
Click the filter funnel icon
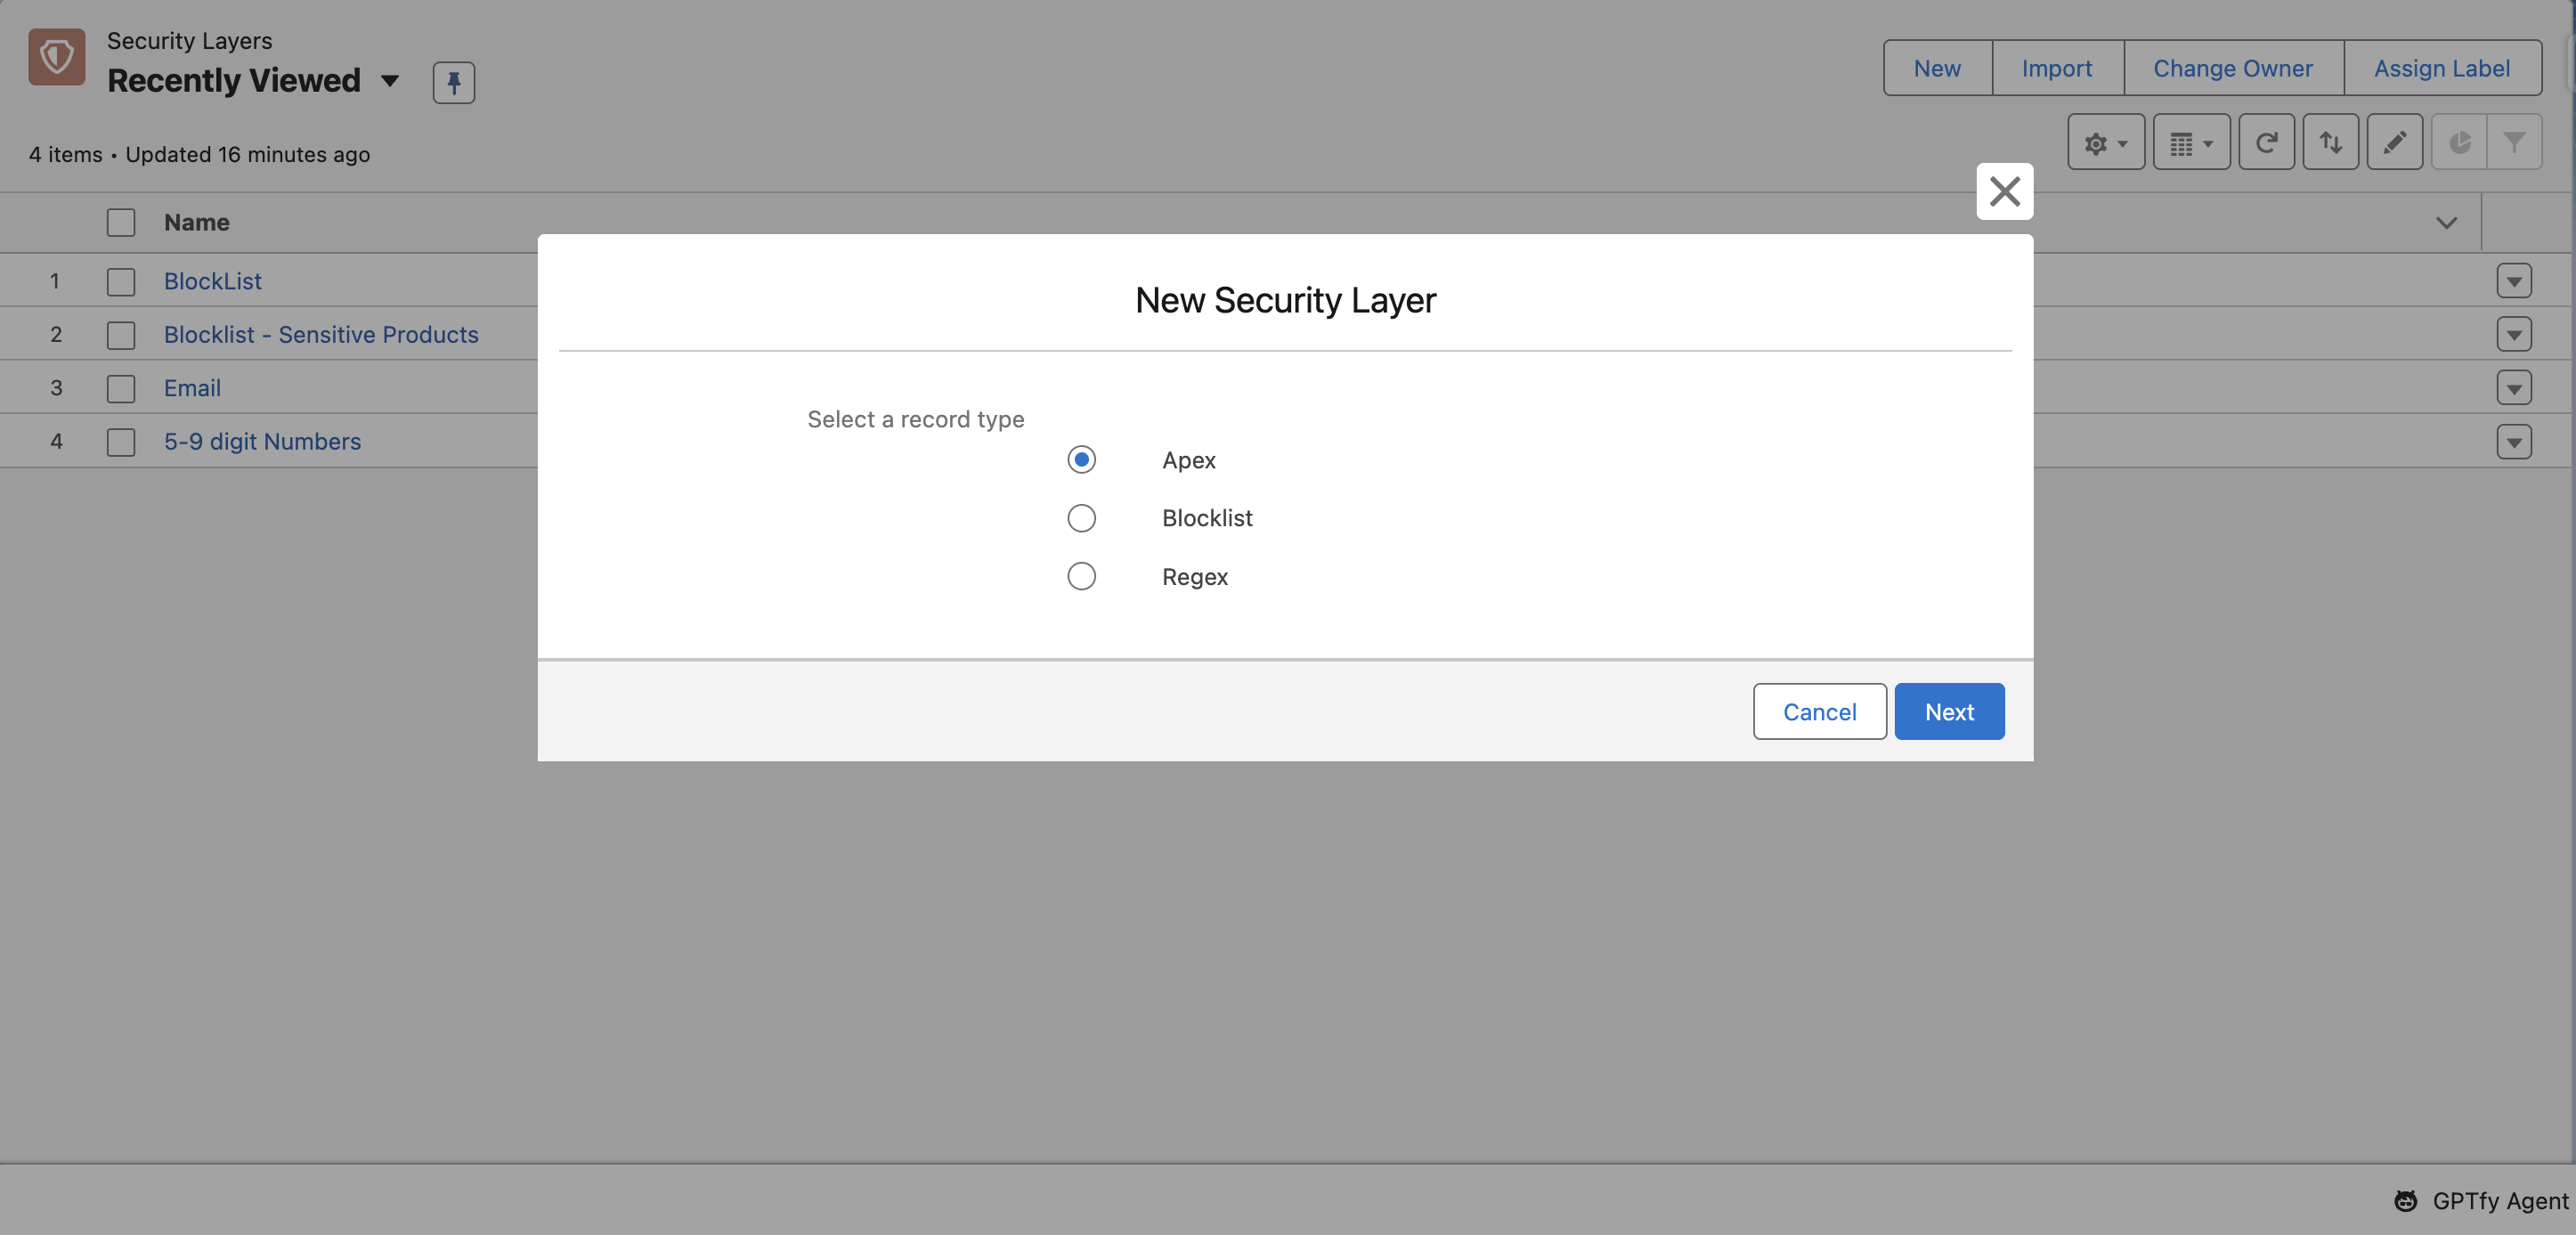coord(2514,143)
